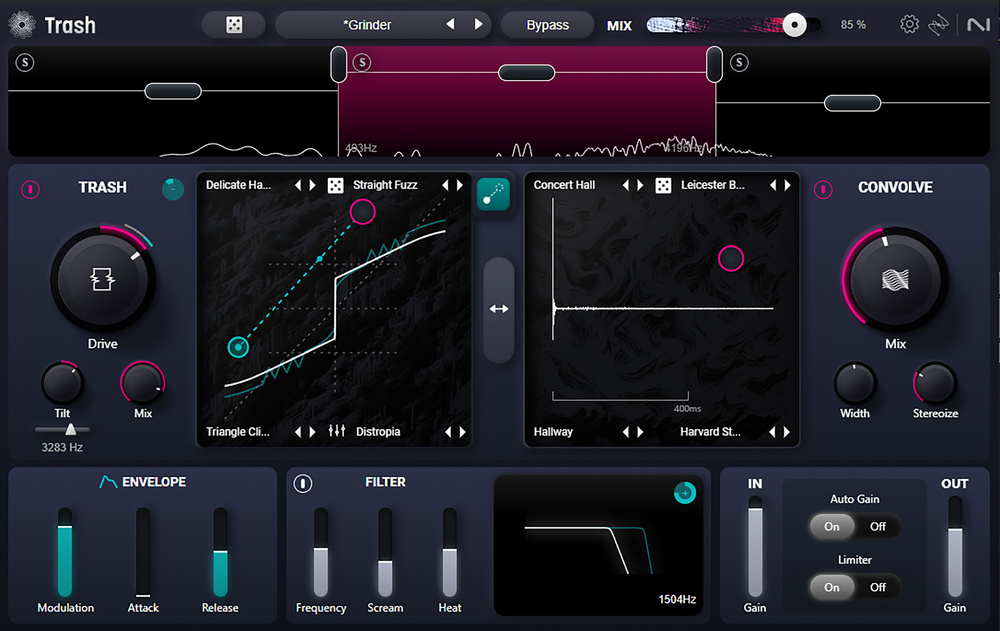
Task: Click previous arrow for Hallway
Action: pyautogui.click(x=625, y=432)
